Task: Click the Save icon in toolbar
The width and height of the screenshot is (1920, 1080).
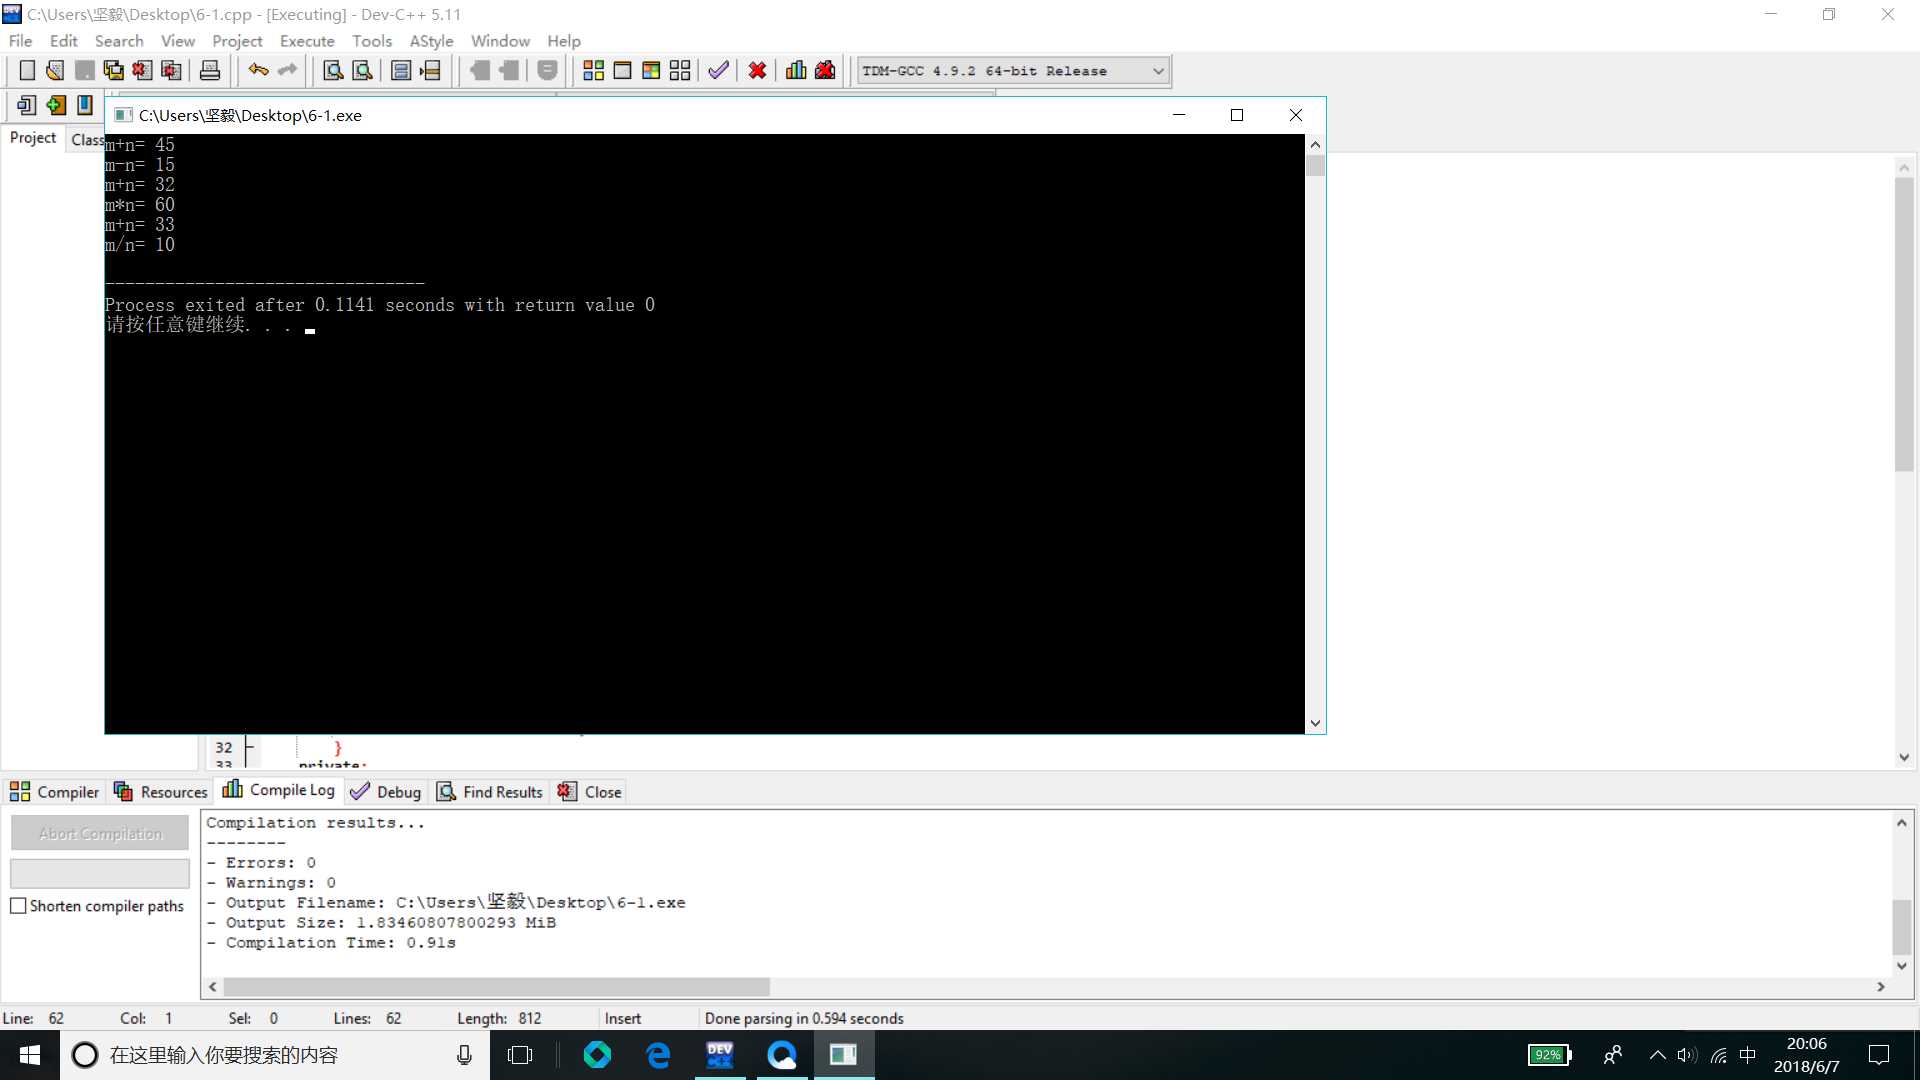Action: click(84, 70)
